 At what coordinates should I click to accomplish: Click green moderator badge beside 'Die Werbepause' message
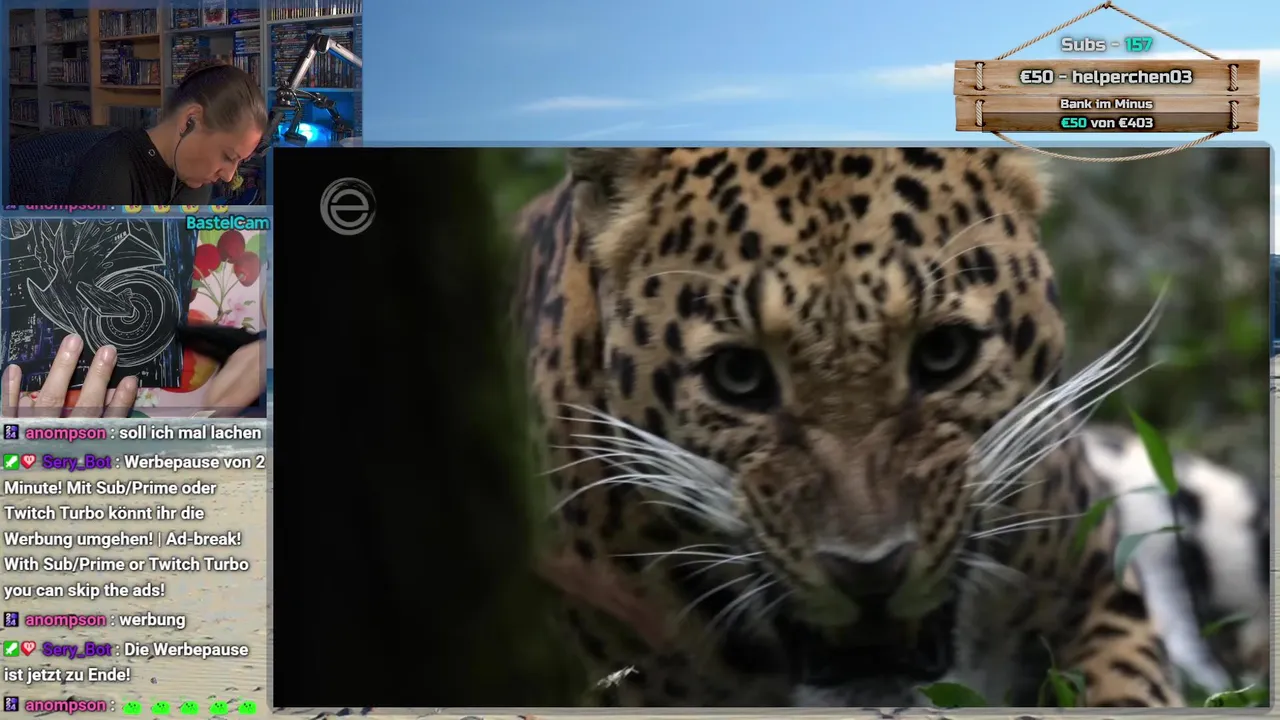11,649
